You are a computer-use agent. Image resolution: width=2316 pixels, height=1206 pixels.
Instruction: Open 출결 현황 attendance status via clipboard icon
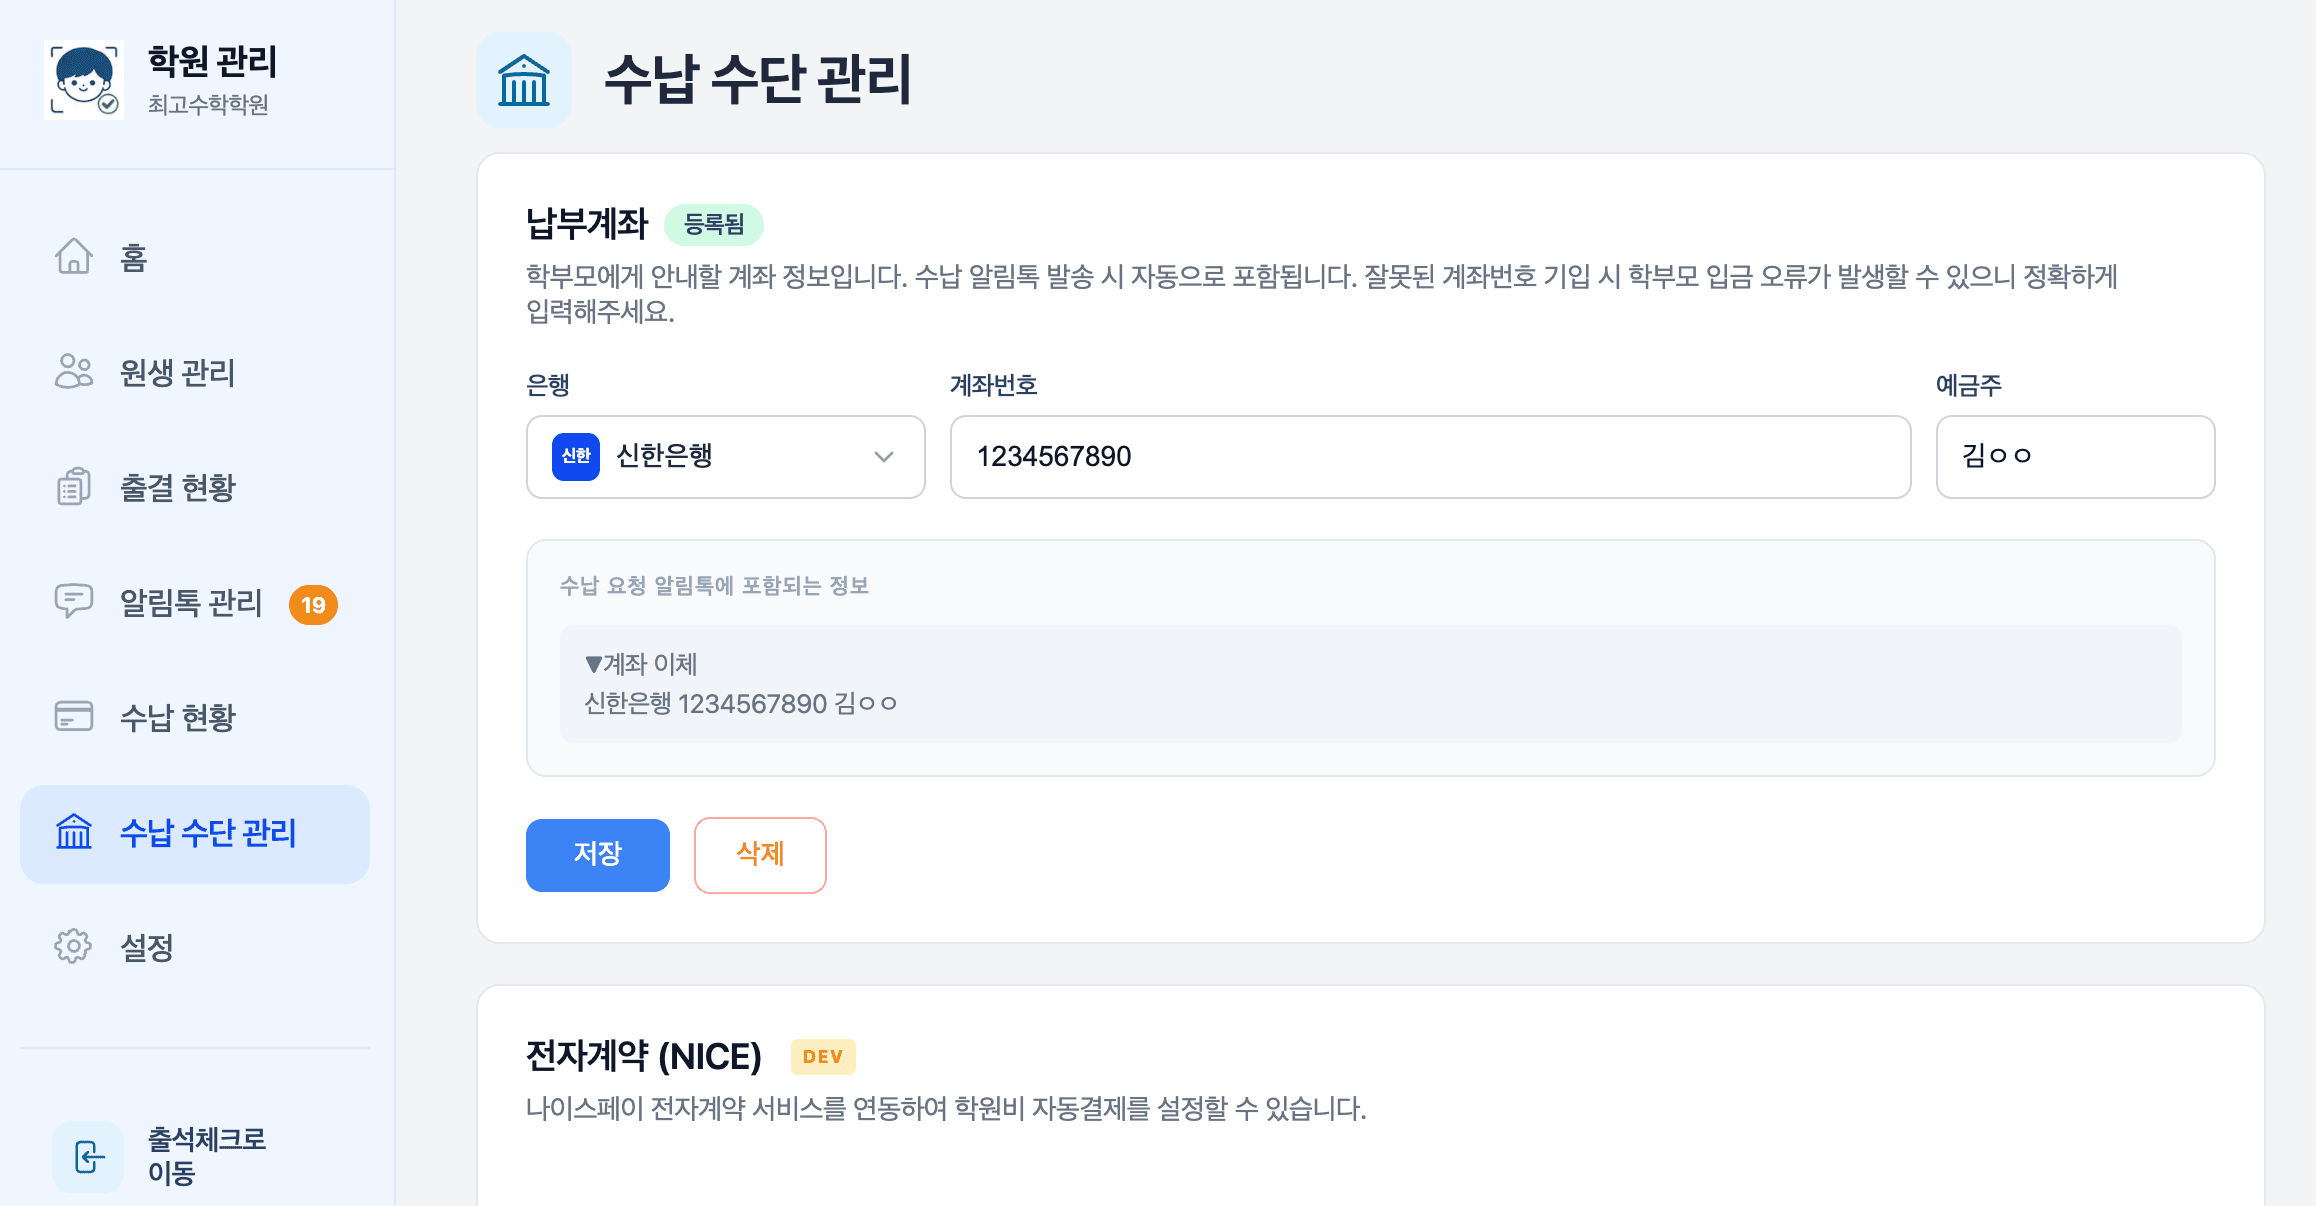click(73, 488)
